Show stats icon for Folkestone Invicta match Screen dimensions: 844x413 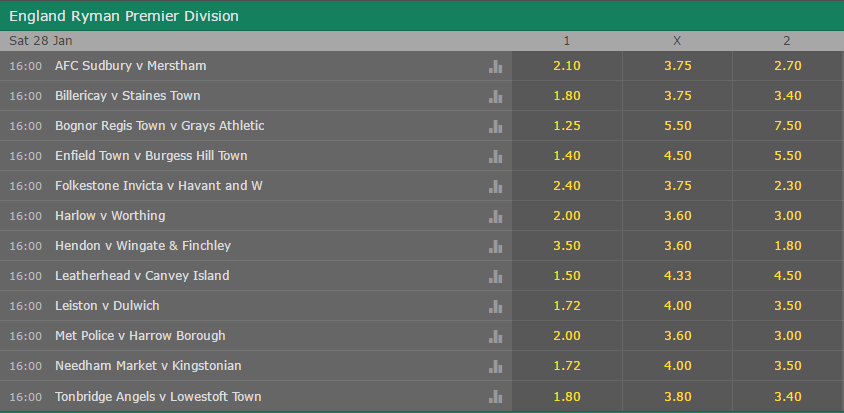pos(495,186)
